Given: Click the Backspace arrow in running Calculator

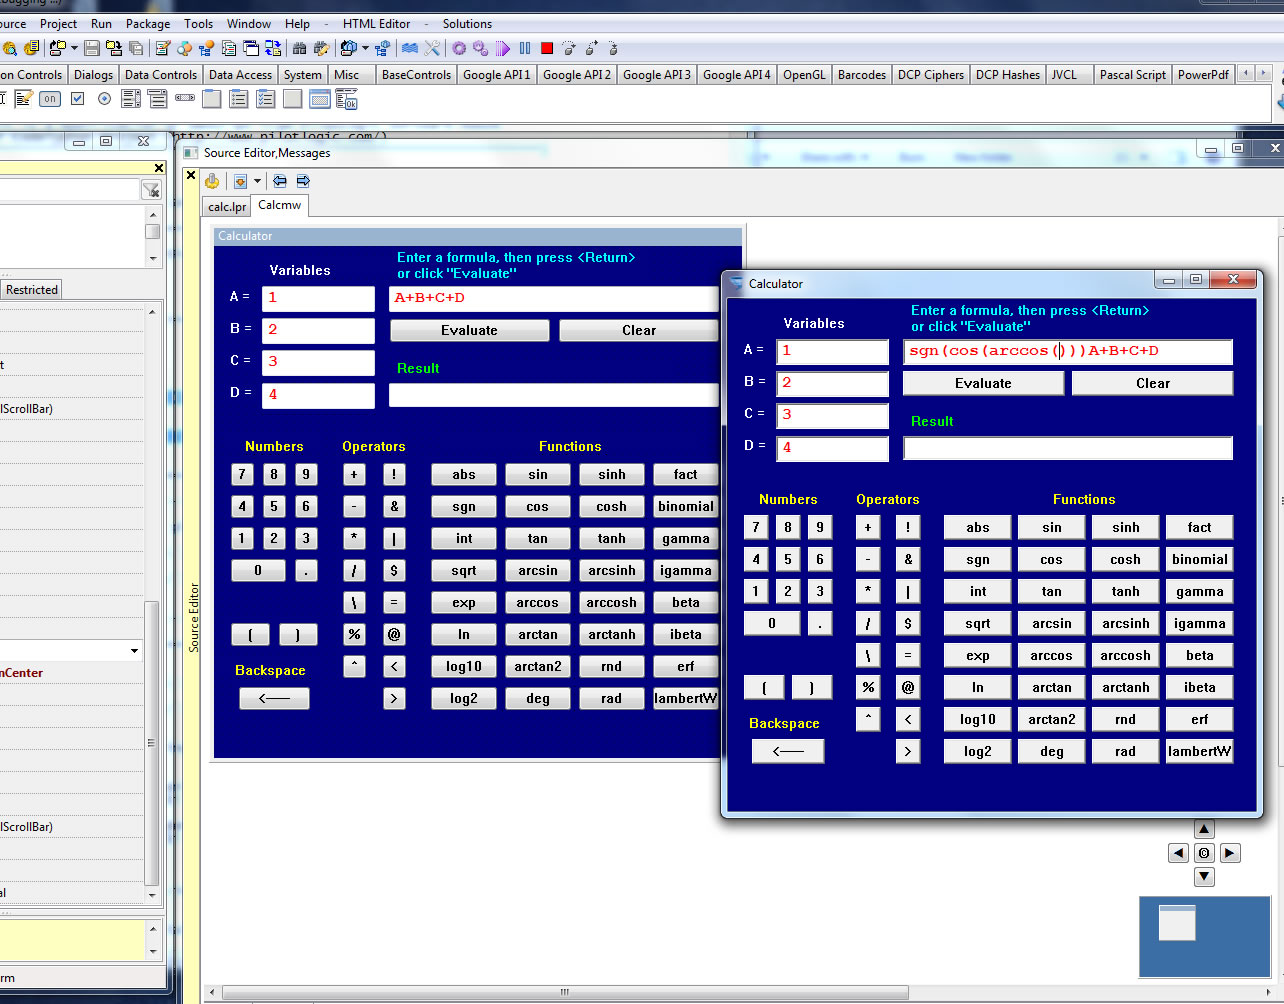Looking at the screenshot, I should click(788, 751).
